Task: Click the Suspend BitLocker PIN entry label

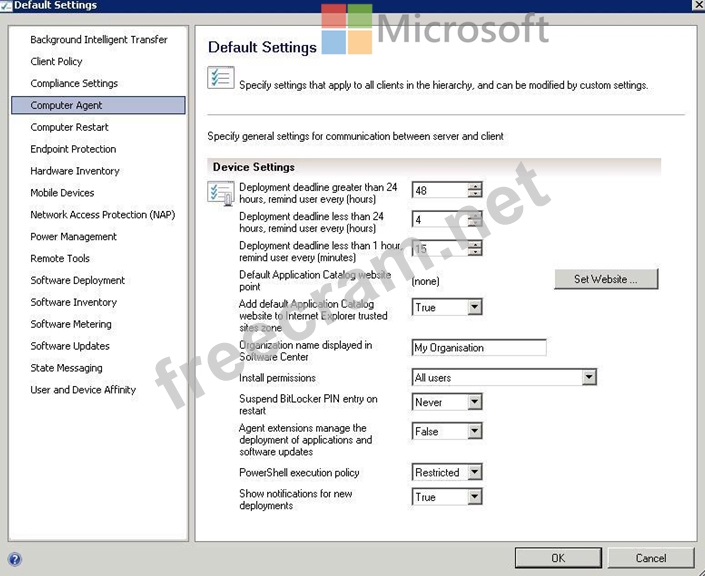Action: 308,405
